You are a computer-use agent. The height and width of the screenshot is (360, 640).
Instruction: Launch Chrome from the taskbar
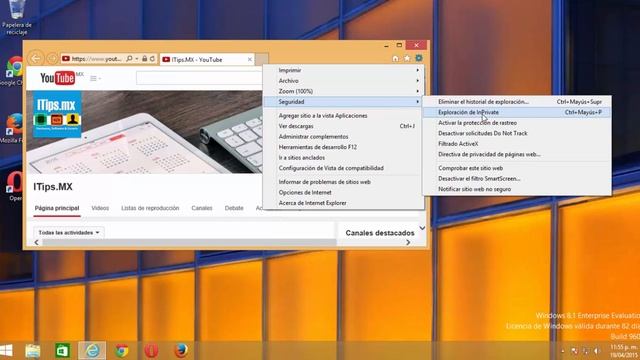click(x=122, y=351)
